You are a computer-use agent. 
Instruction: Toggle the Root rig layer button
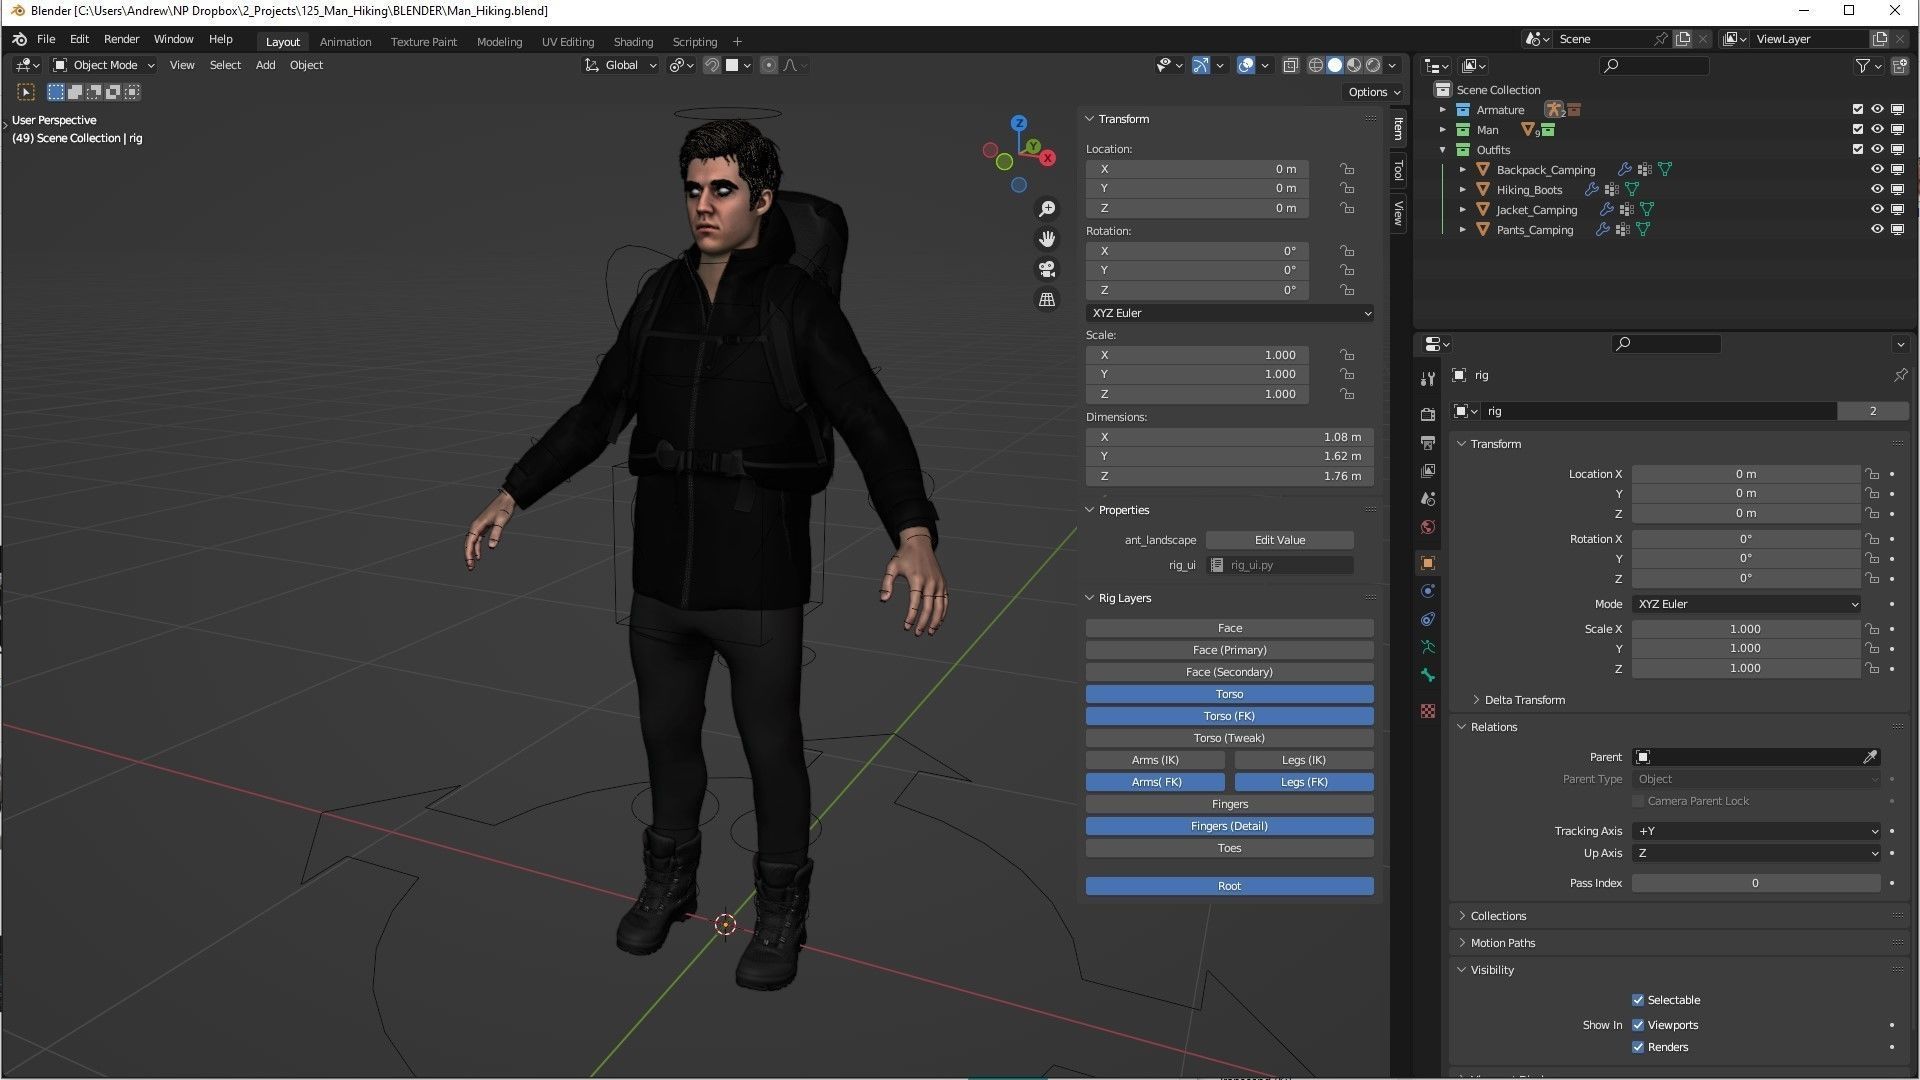[x=1230, y=886]
